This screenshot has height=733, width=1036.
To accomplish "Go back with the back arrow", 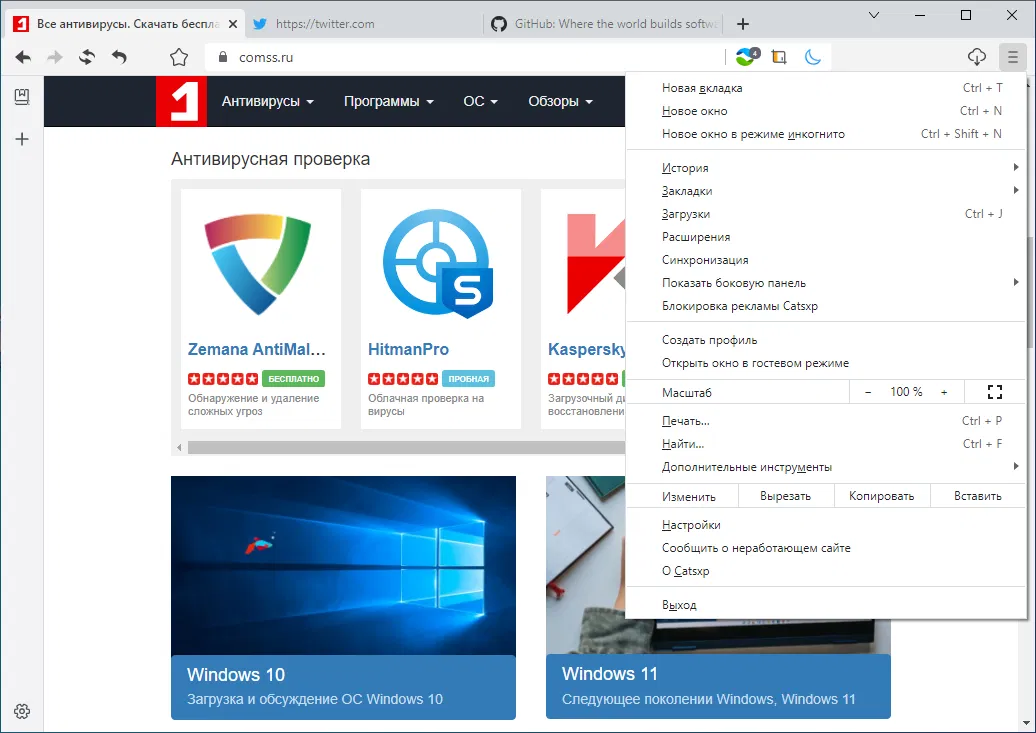I will pos(23,58).
